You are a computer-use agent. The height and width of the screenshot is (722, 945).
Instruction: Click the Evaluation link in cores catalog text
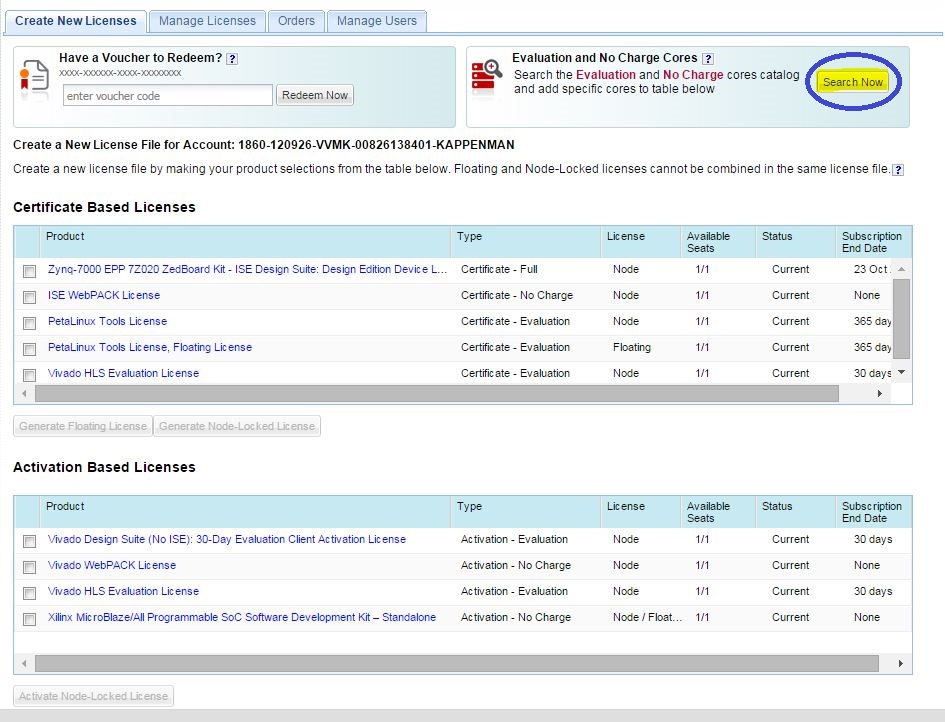click(606, 75)
